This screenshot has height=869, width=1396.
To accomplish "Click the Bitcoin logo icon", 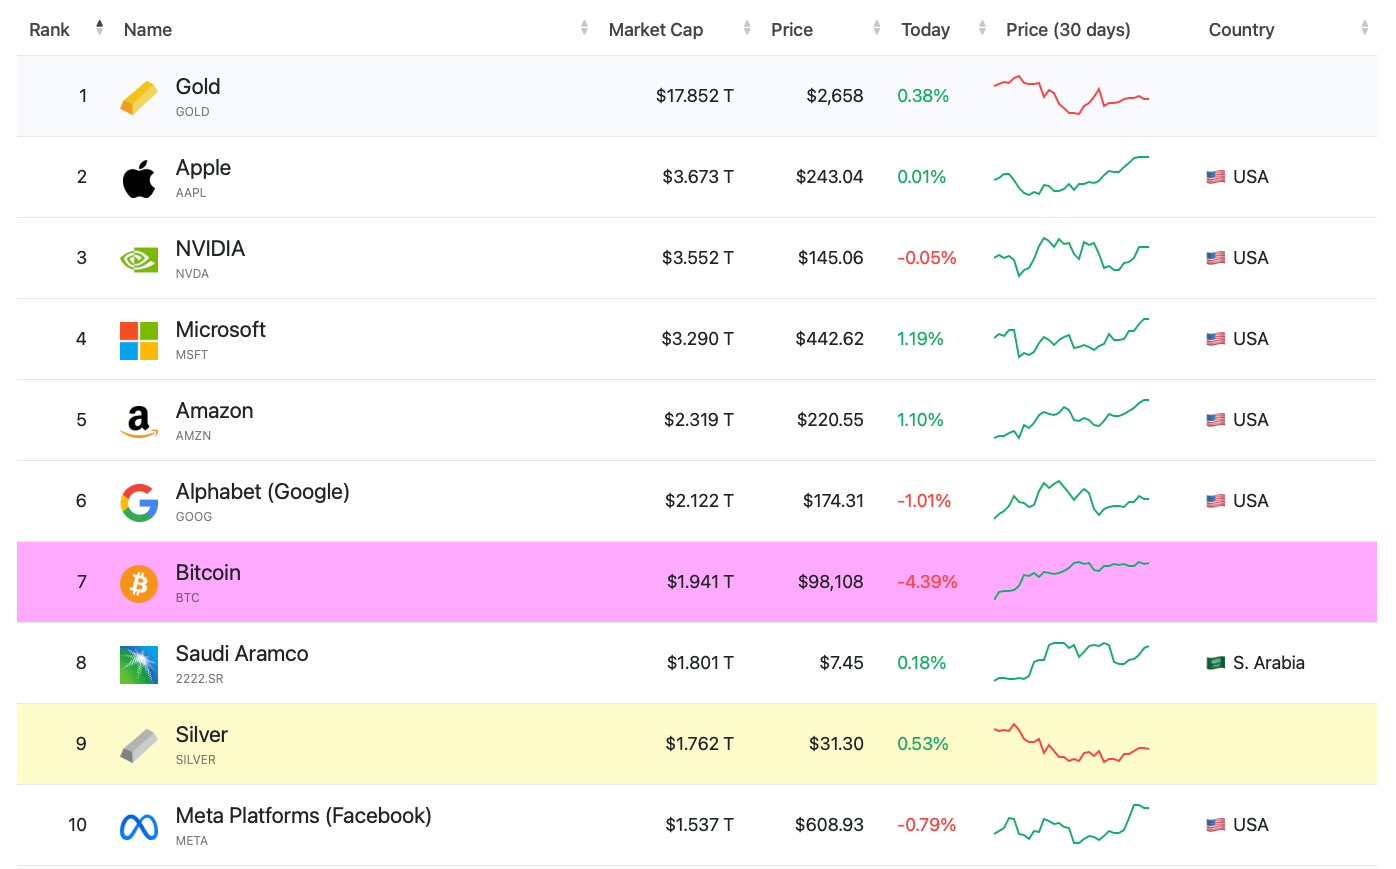I will 139,583.
